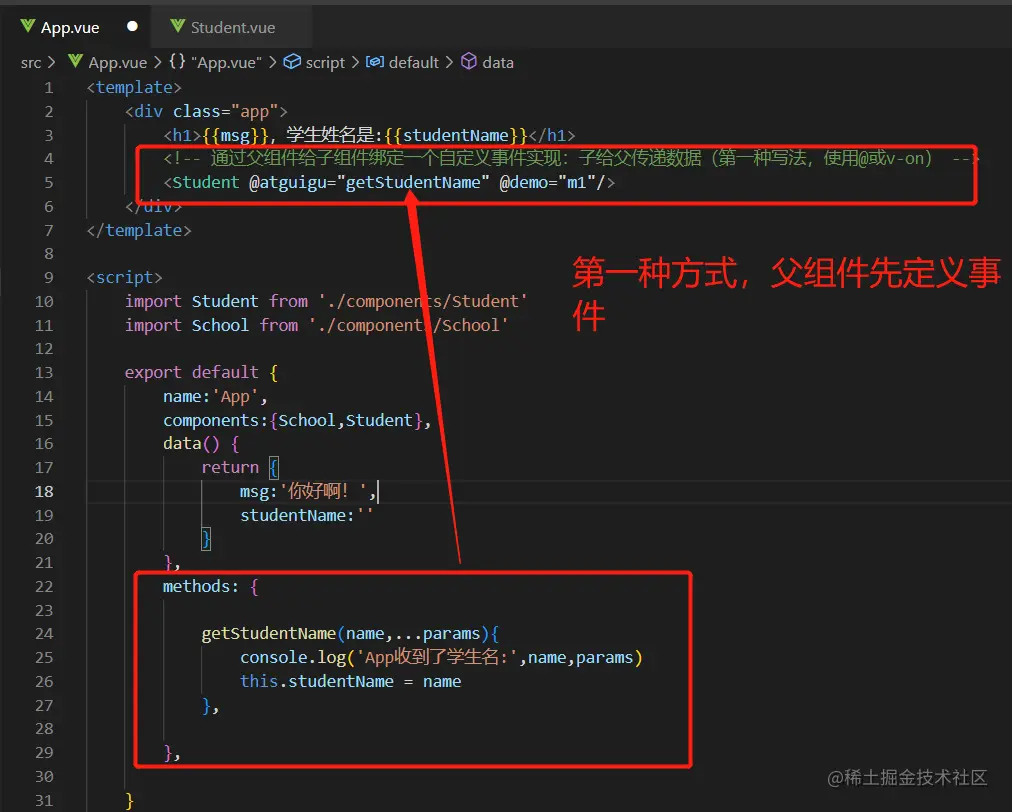This screenshot has width=1012, height=812.
Task: Click line number 9 in gutter
Action: (49, 278)
